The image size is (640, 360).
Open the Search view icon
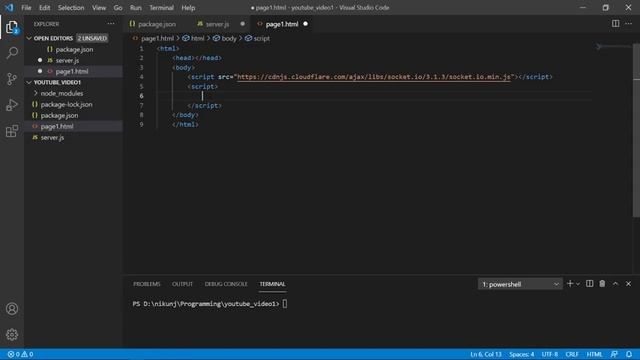click(x=12, y=53)
